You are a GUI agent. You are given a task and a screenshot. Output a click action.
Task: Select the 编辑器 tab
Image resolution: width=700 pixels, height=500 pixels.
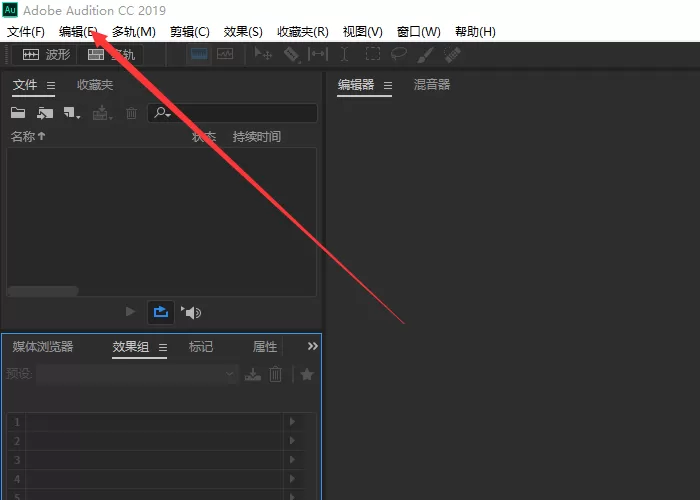(x=356, y=85)
